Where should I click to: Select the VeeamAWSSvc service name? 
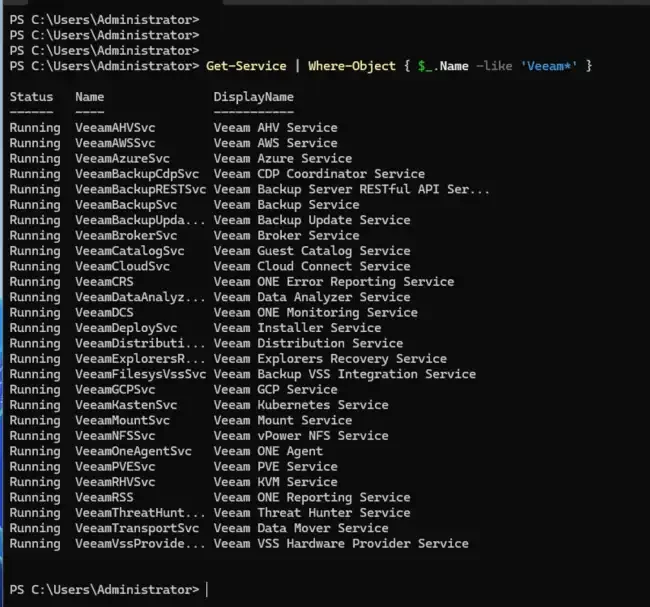point(115,143)
